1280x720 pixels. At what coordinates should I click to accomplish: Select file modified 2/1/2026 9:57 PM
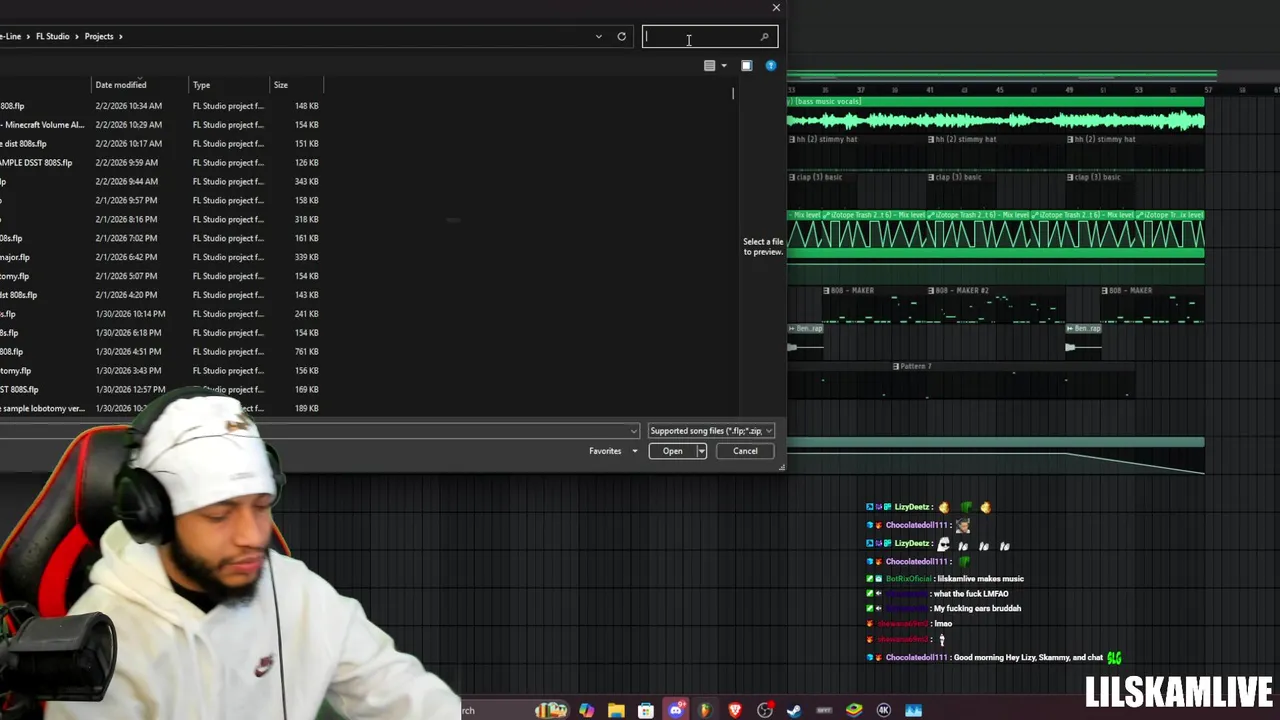tap(160, 200)
